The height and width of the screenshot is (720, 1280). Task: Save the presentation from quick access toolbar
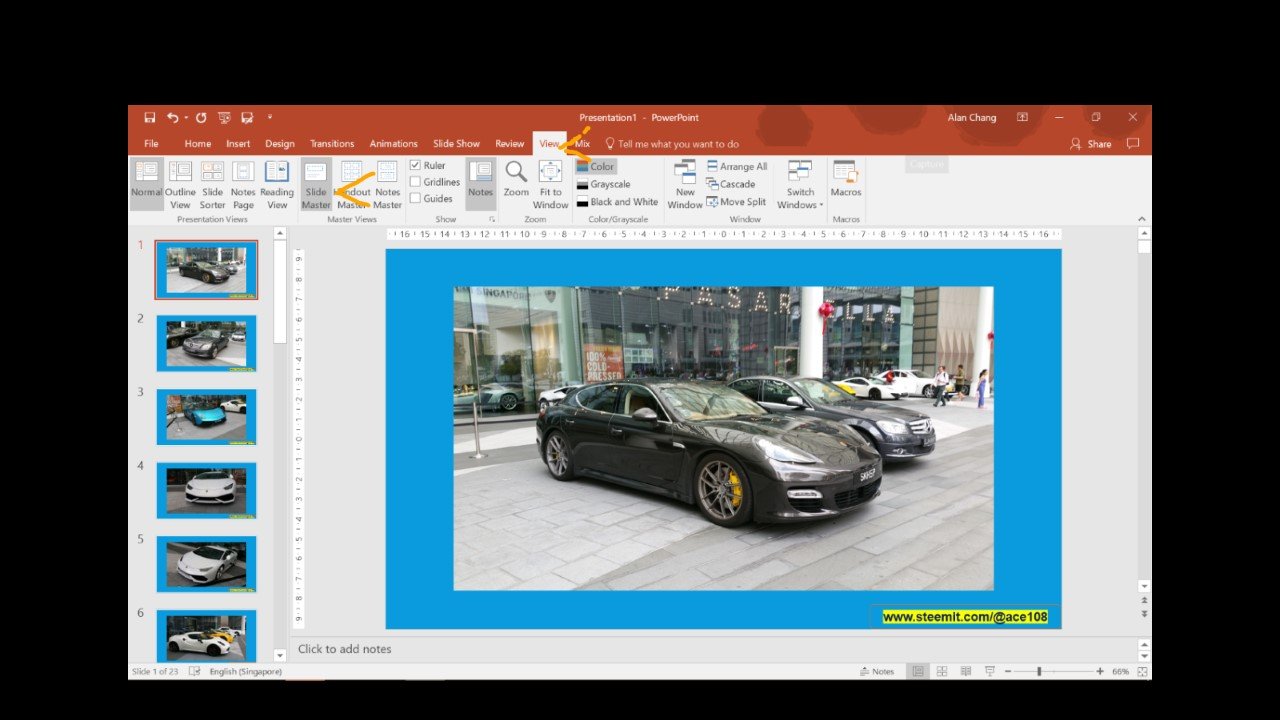coord(149,118)
